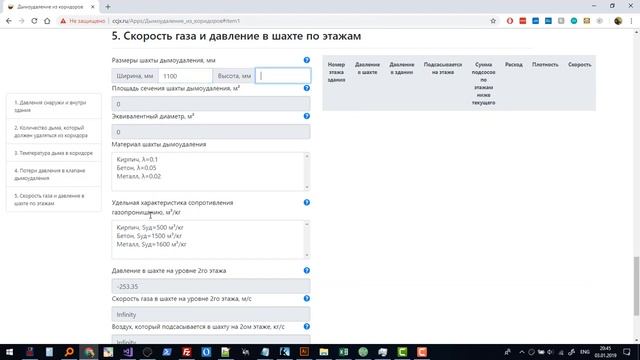The width and height of the screenshot is (640, 360).
Task: Select brick option in shaft material list
Action: pyautogui.click(x=137, y=159)
